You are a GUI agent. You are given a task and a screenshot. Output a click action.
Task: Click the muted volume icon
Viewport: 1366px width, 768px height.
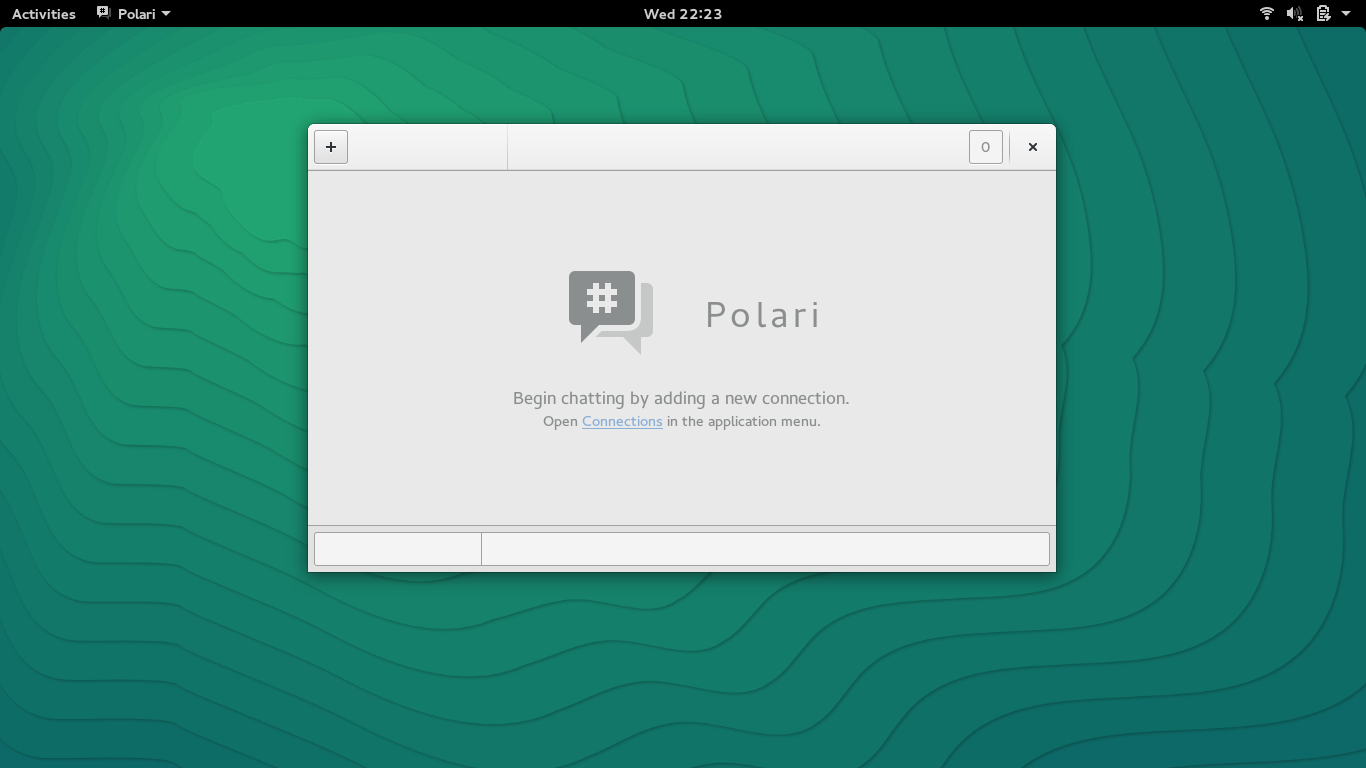(x=1295, y=13)
